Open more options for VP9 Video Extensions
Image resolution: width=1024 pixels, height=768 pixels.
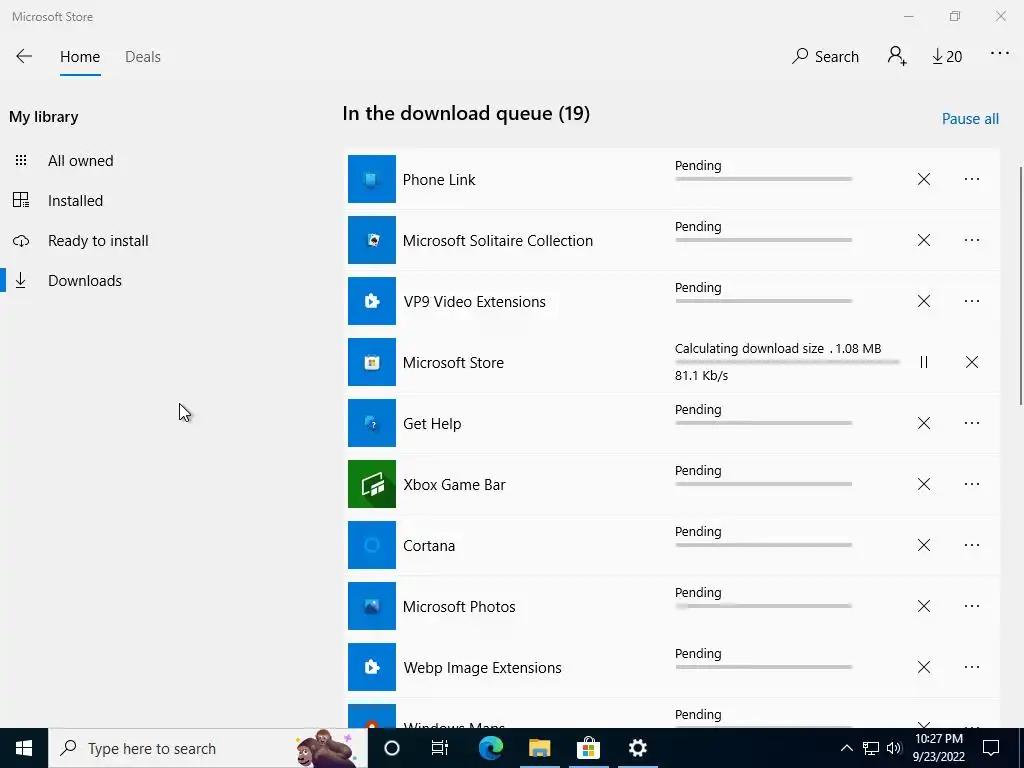coord(972,301)
